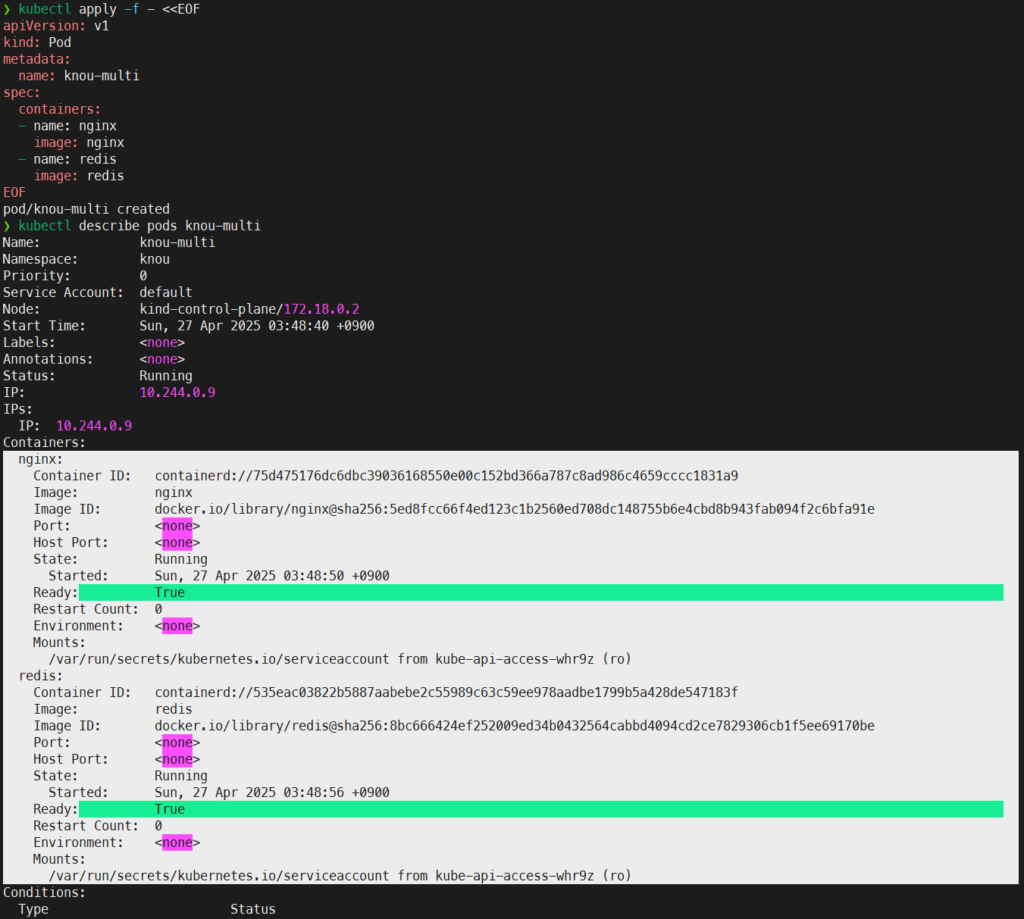This screenshot has width=1024, height=919.
Task: Click the nginx Ready 'True' highlighted value
Action: (x=170, y=592)
